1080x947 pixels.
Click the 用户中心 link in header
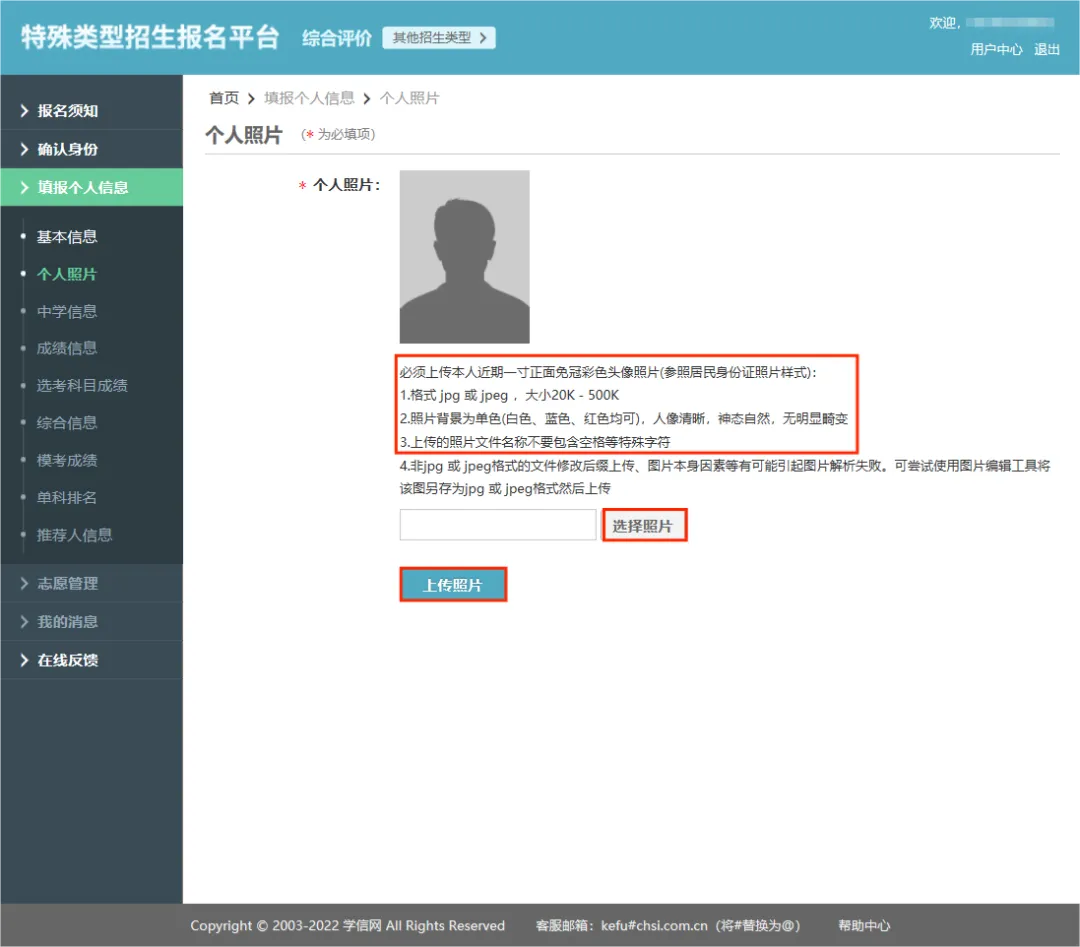[x=996, y=49]
